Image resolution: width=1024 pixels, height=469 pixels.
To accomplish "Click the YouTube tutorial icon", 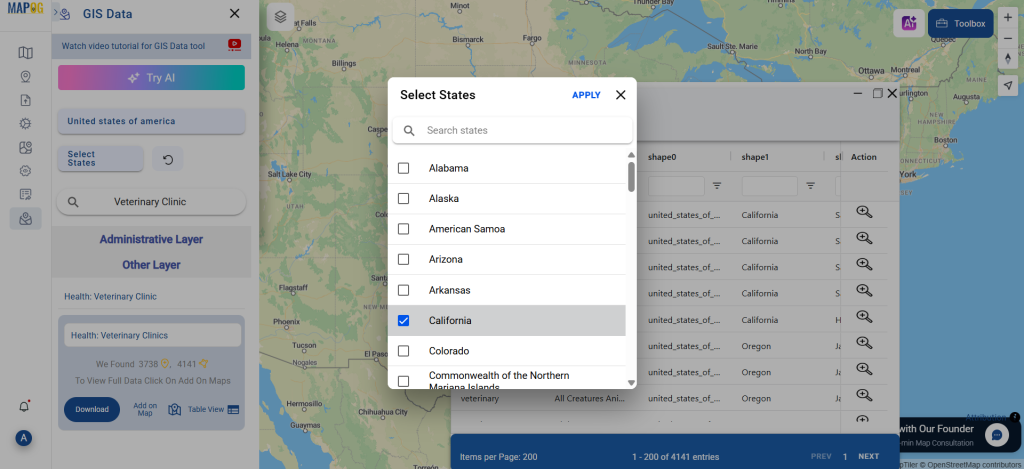I will (x=234, y=45).
